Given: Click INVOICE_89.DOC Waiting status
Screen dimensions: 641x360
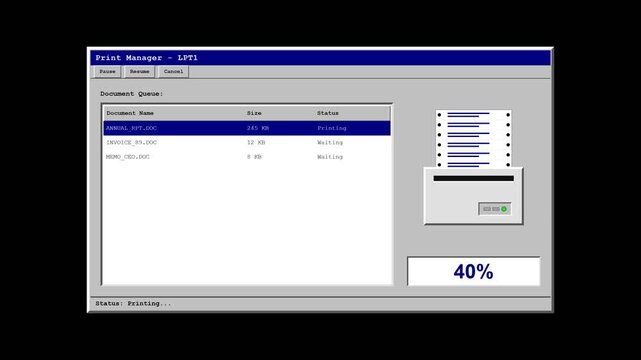Looking at the screenshot, I should pos(330,143).
